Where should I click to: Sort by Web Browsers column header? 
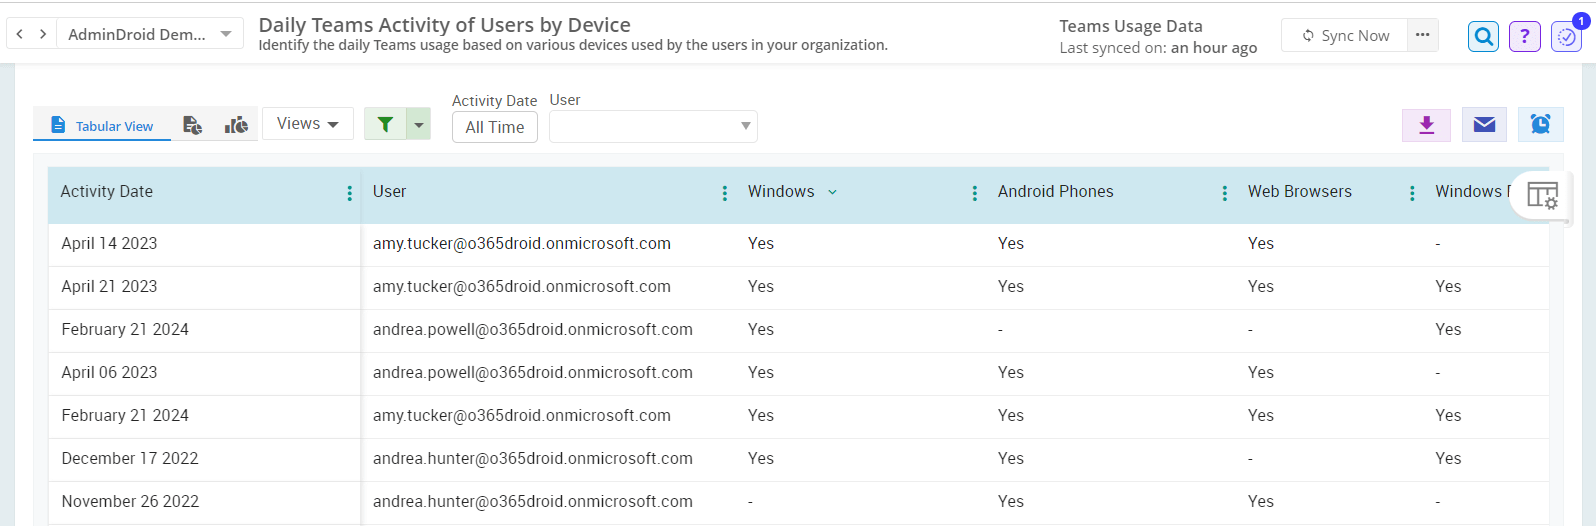[x=1300, y=192]
